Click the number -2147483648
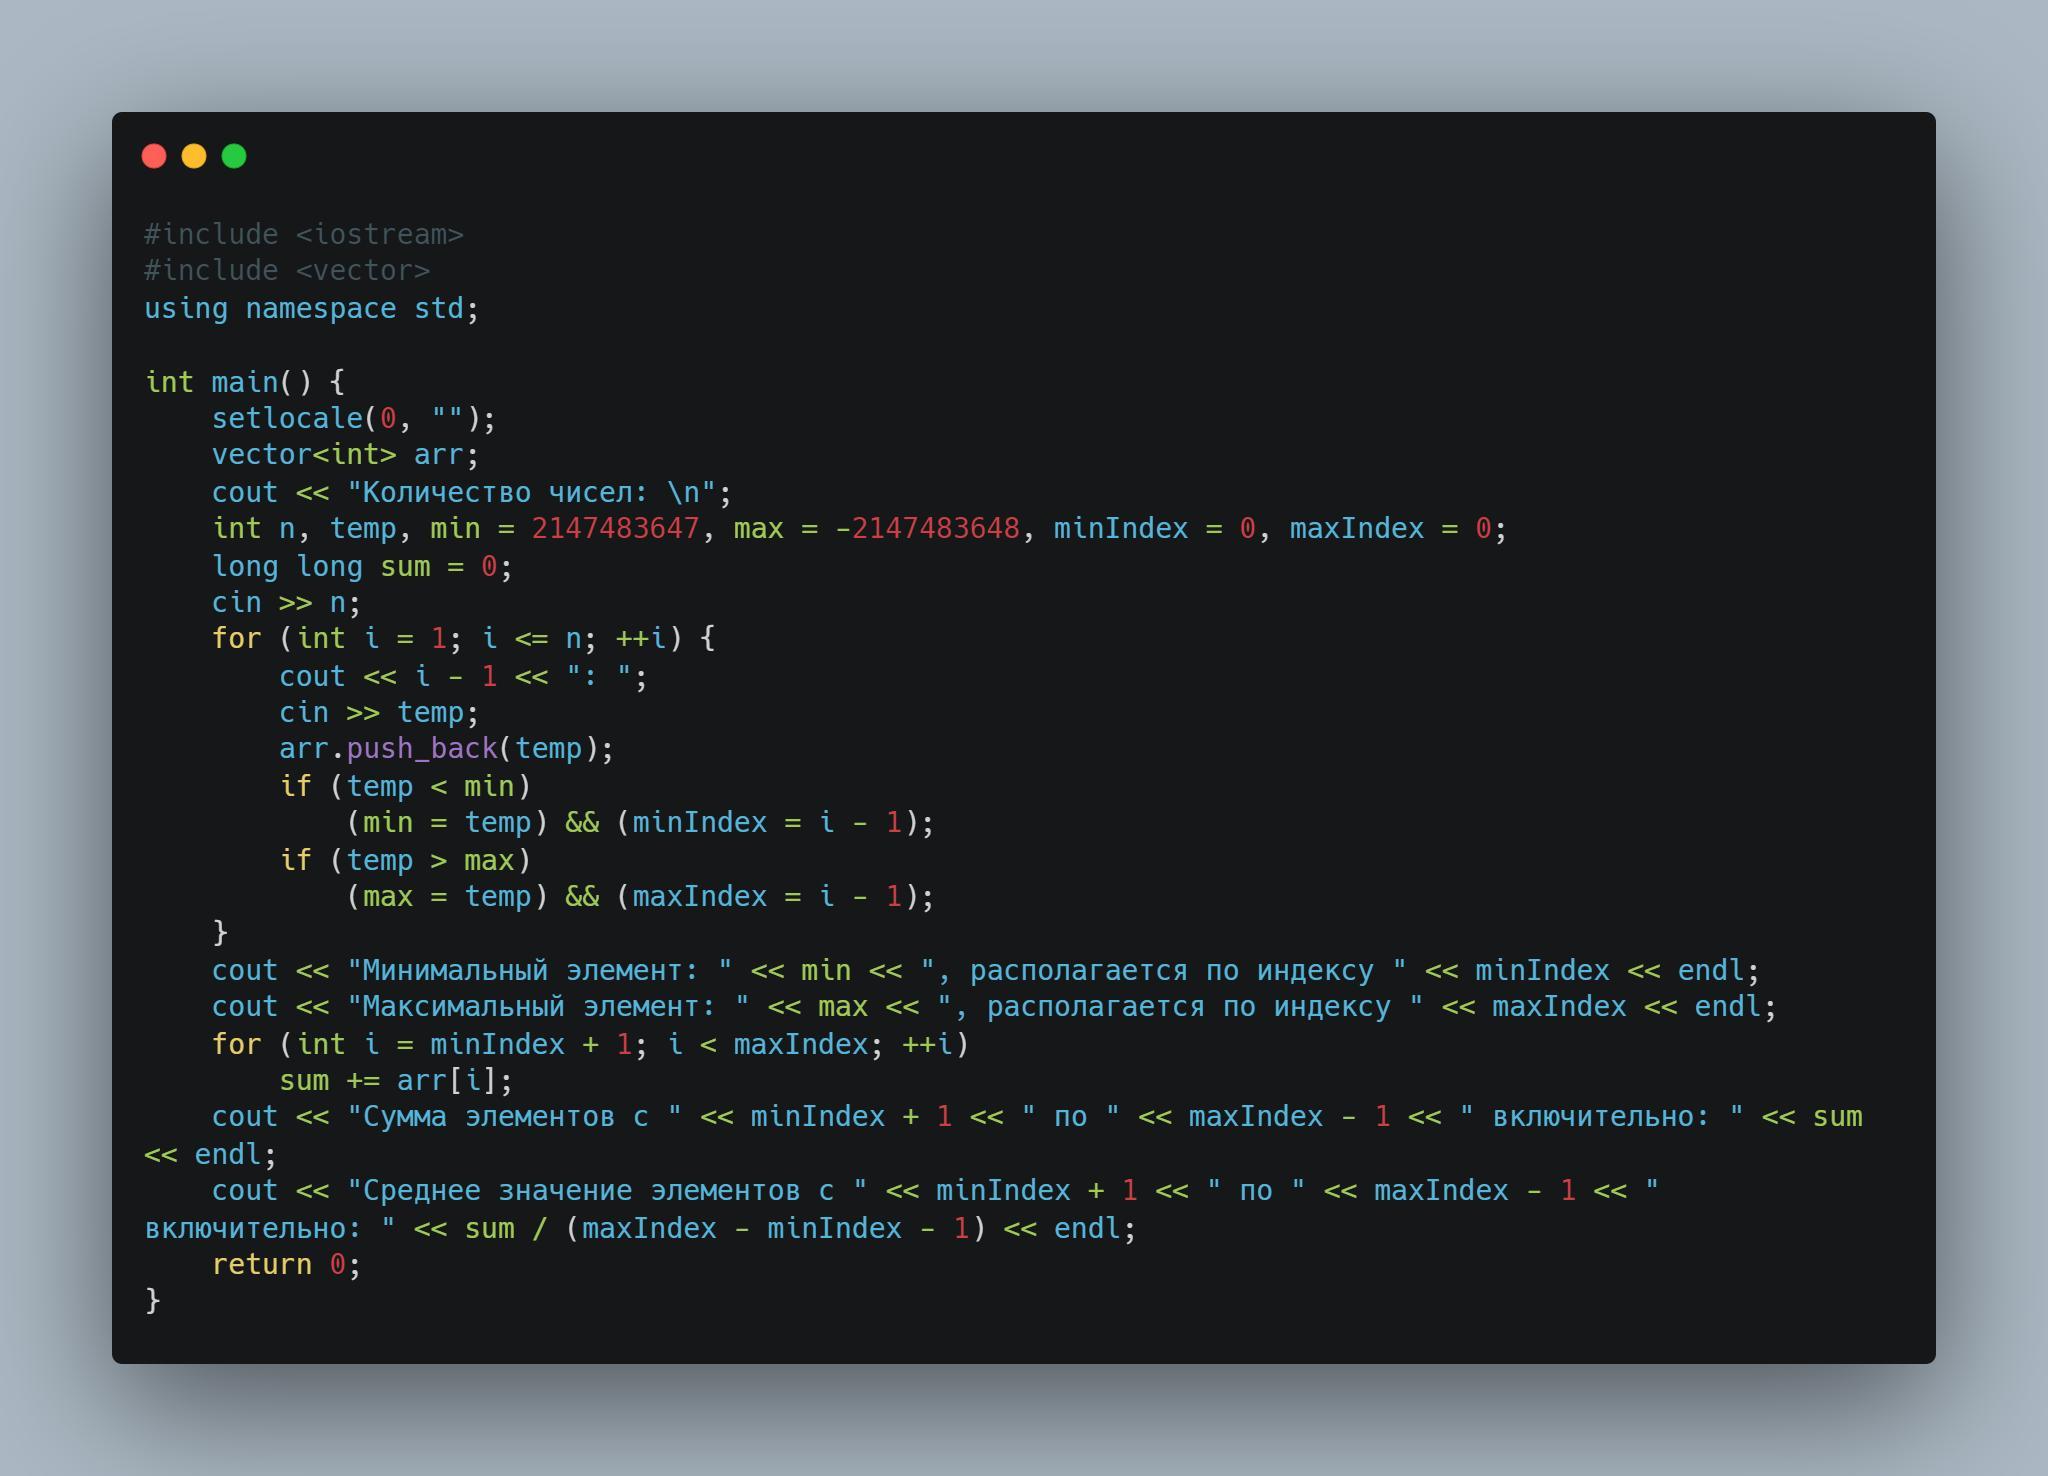 [927, 529]
